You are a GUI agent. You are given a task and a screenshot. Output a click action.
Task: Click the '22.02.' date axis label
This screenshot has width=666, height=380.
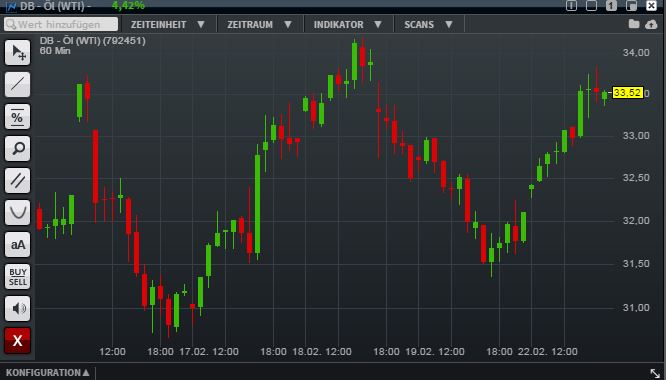533,352
